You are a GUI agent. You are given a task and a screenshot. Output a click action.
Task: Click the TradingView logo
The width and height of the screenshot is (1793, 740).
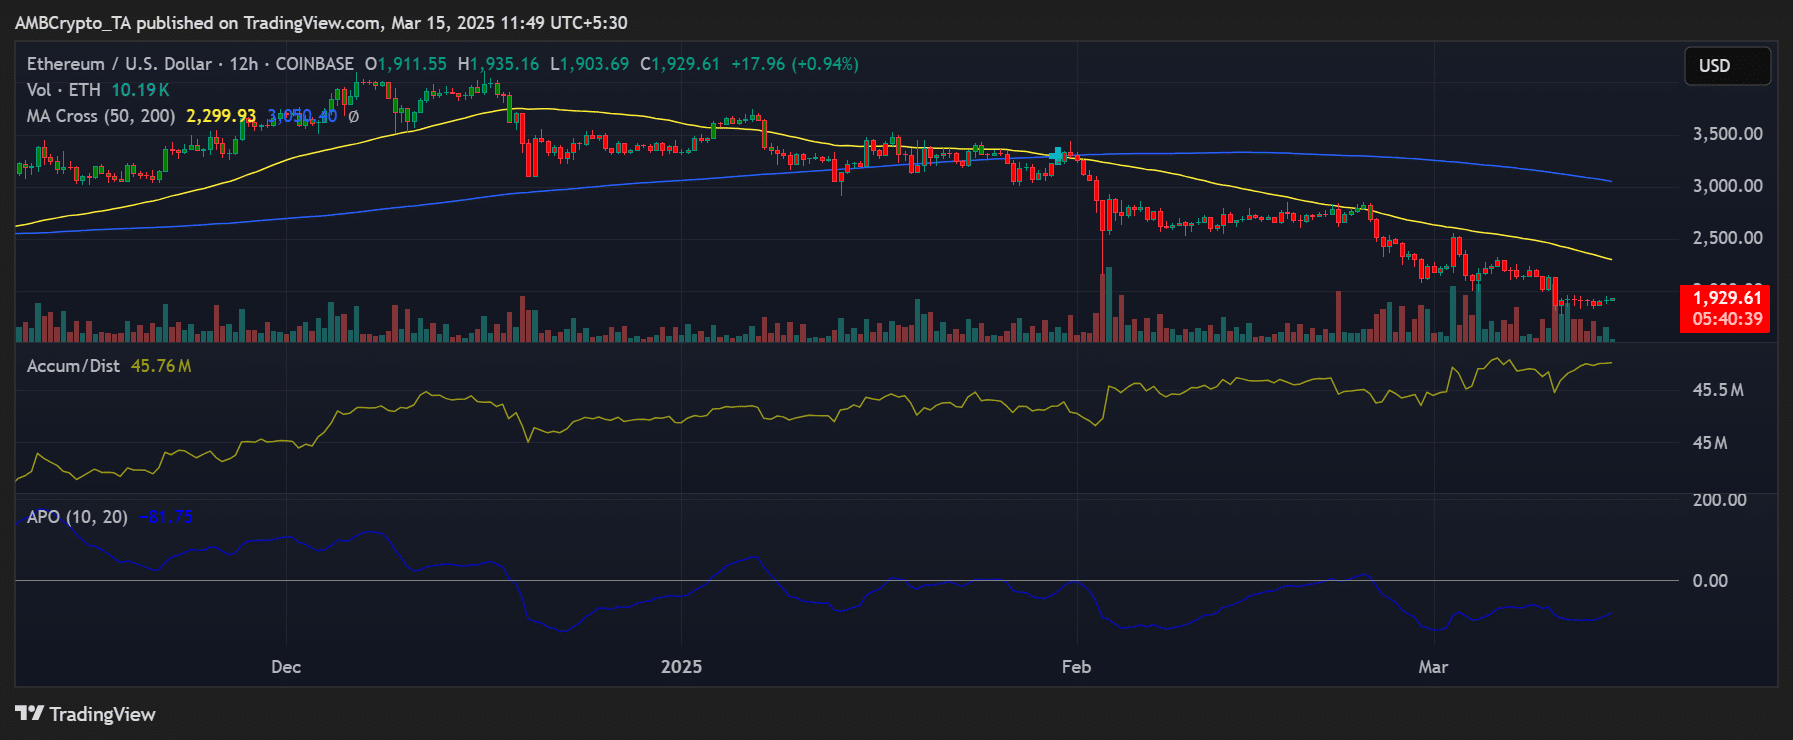click(x=86, y=714)
